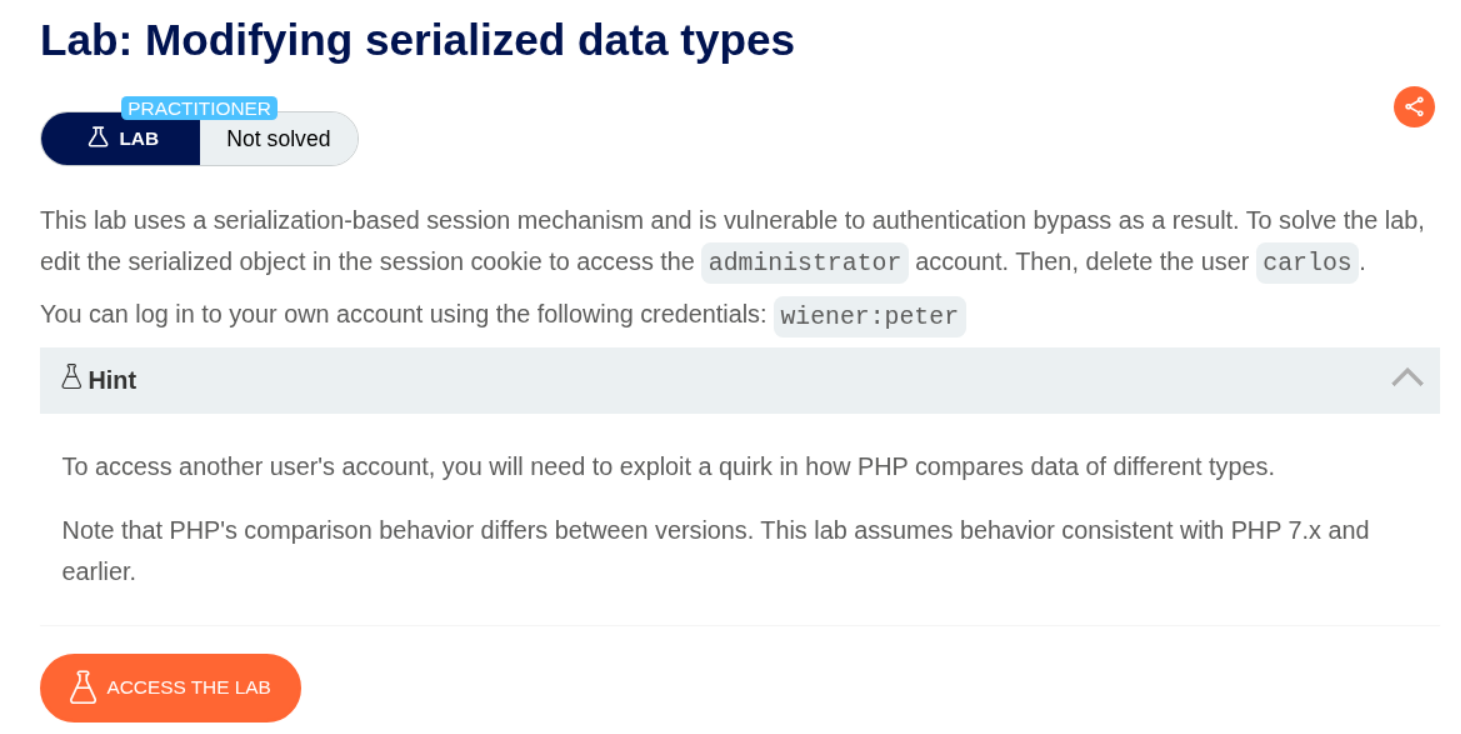Click the divider line below the hint text
Viewport: 1461px width, 734px height.
click(x=740, y=626)
